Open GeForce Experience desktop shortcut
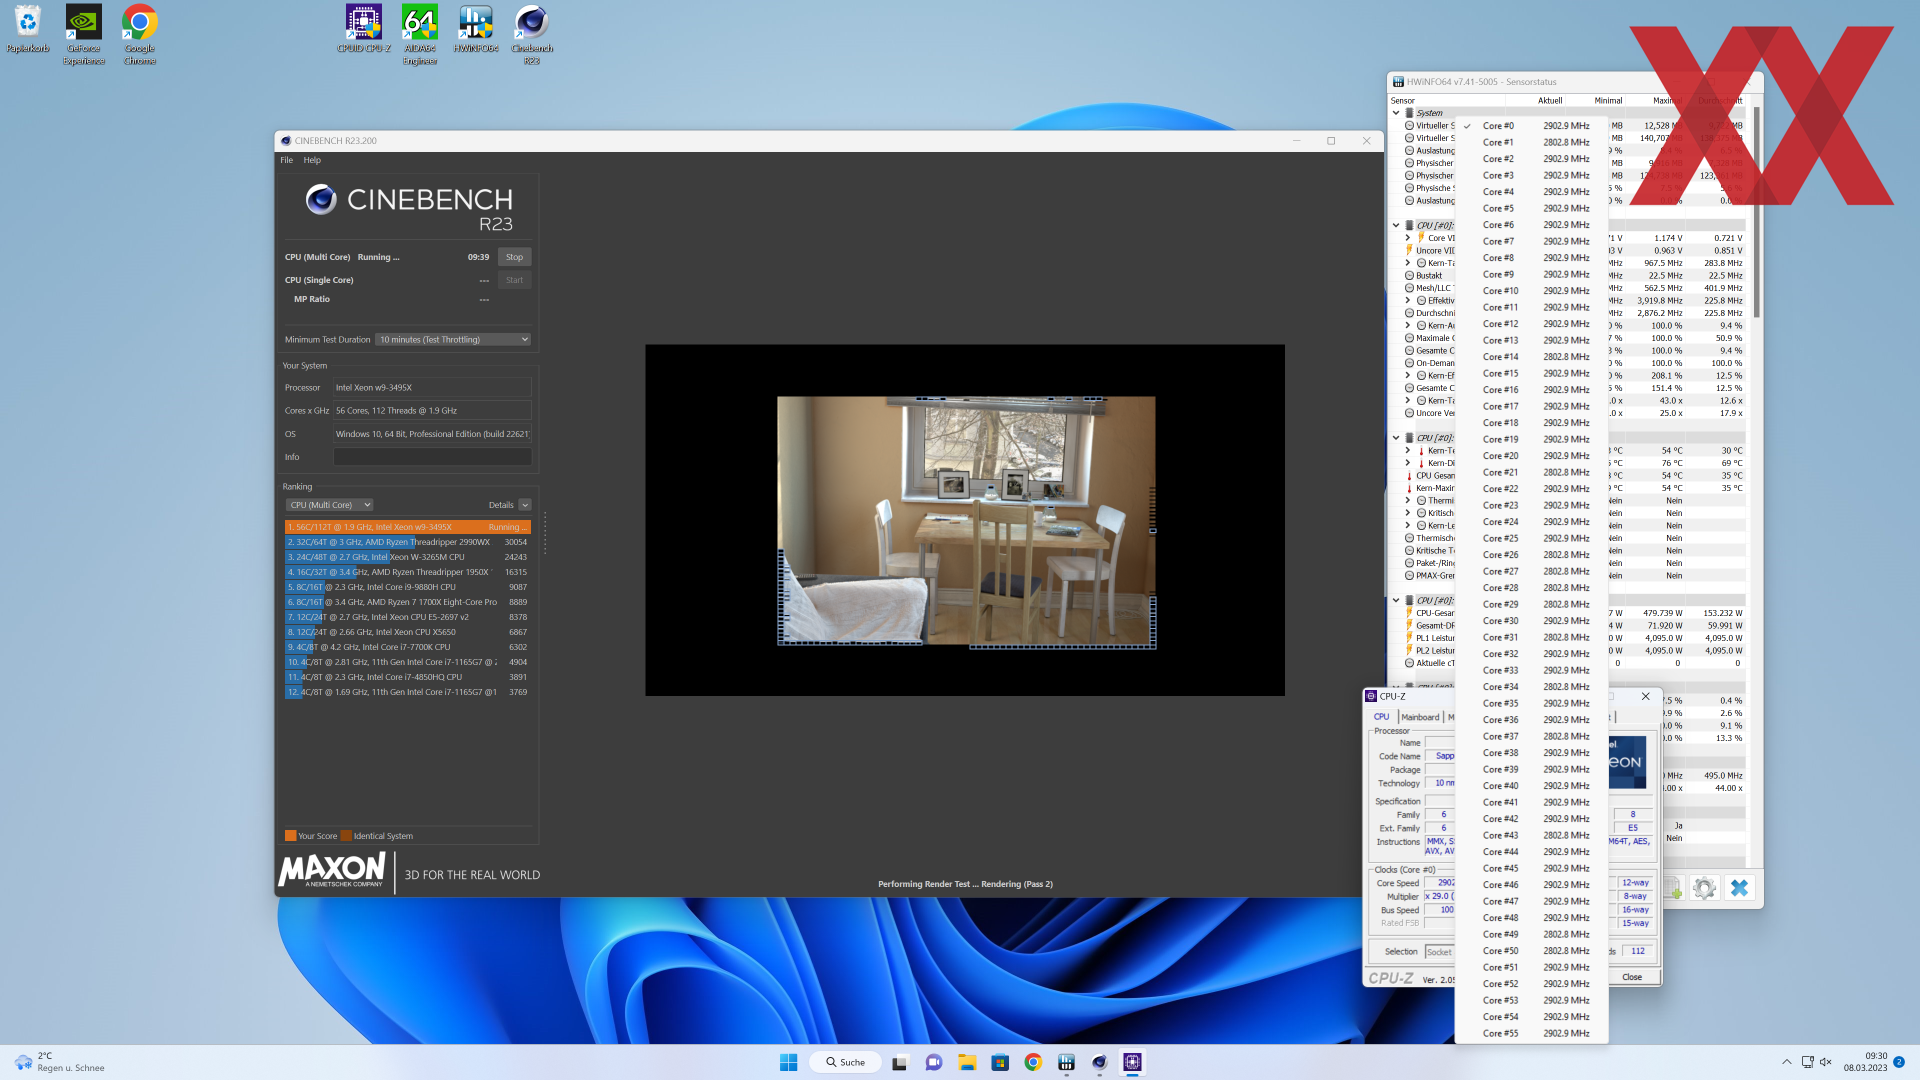 click(x=84, y=35)
